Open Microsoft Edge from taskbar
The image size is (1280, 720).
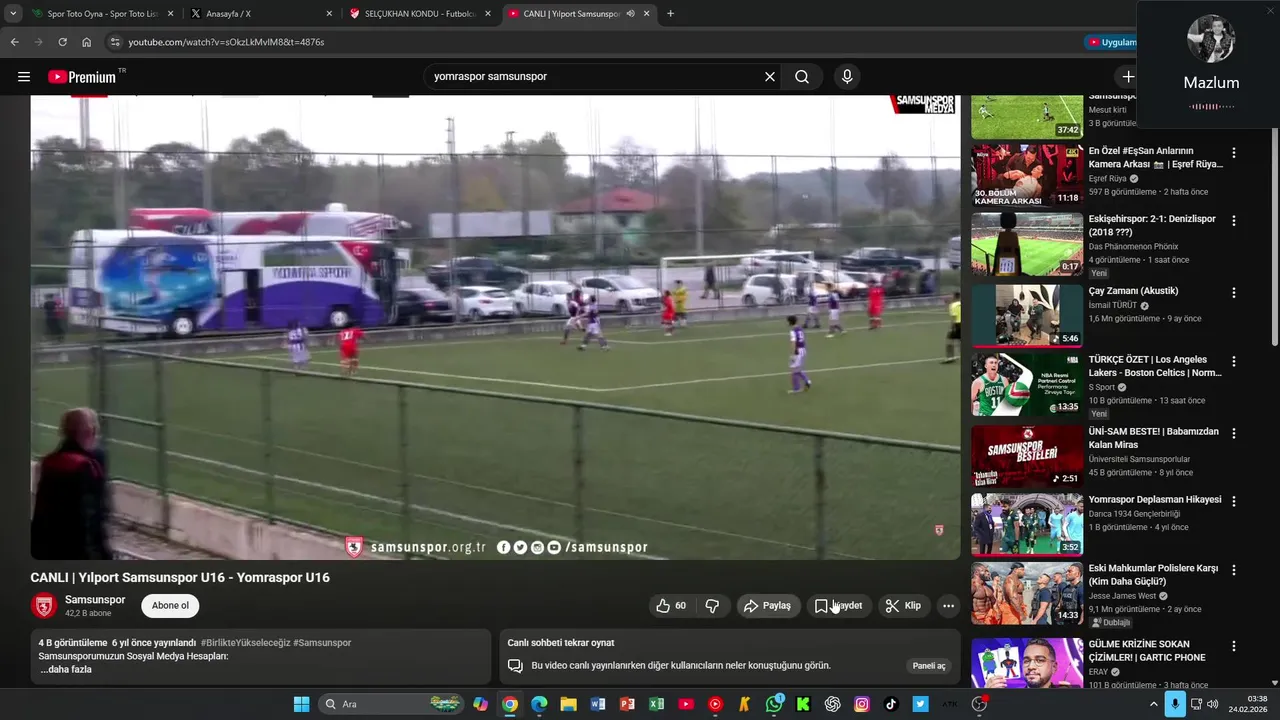(539, 704)
